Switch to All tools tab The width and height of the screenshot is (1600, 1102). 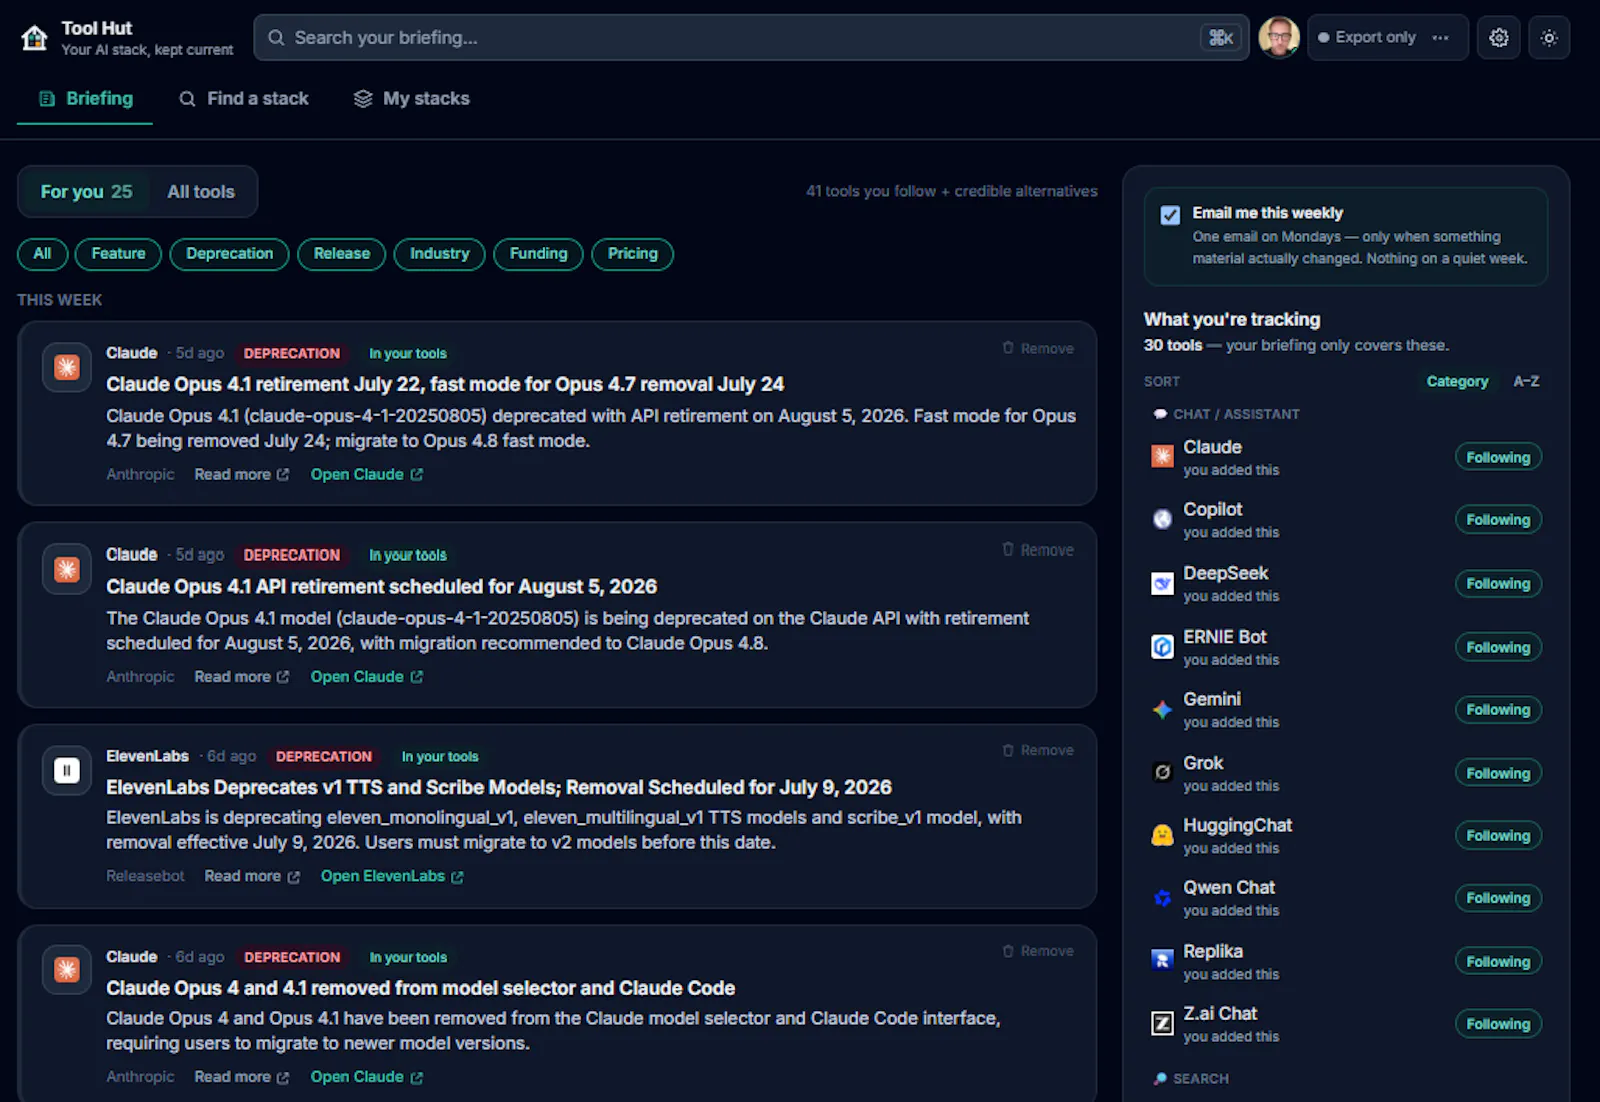(x=201, y=191)
